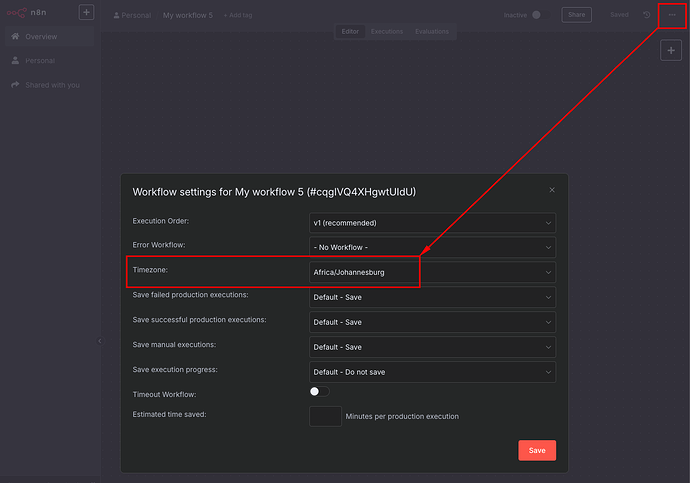
Task: Open the three-dot workflow menu
Action: [672, 15]
